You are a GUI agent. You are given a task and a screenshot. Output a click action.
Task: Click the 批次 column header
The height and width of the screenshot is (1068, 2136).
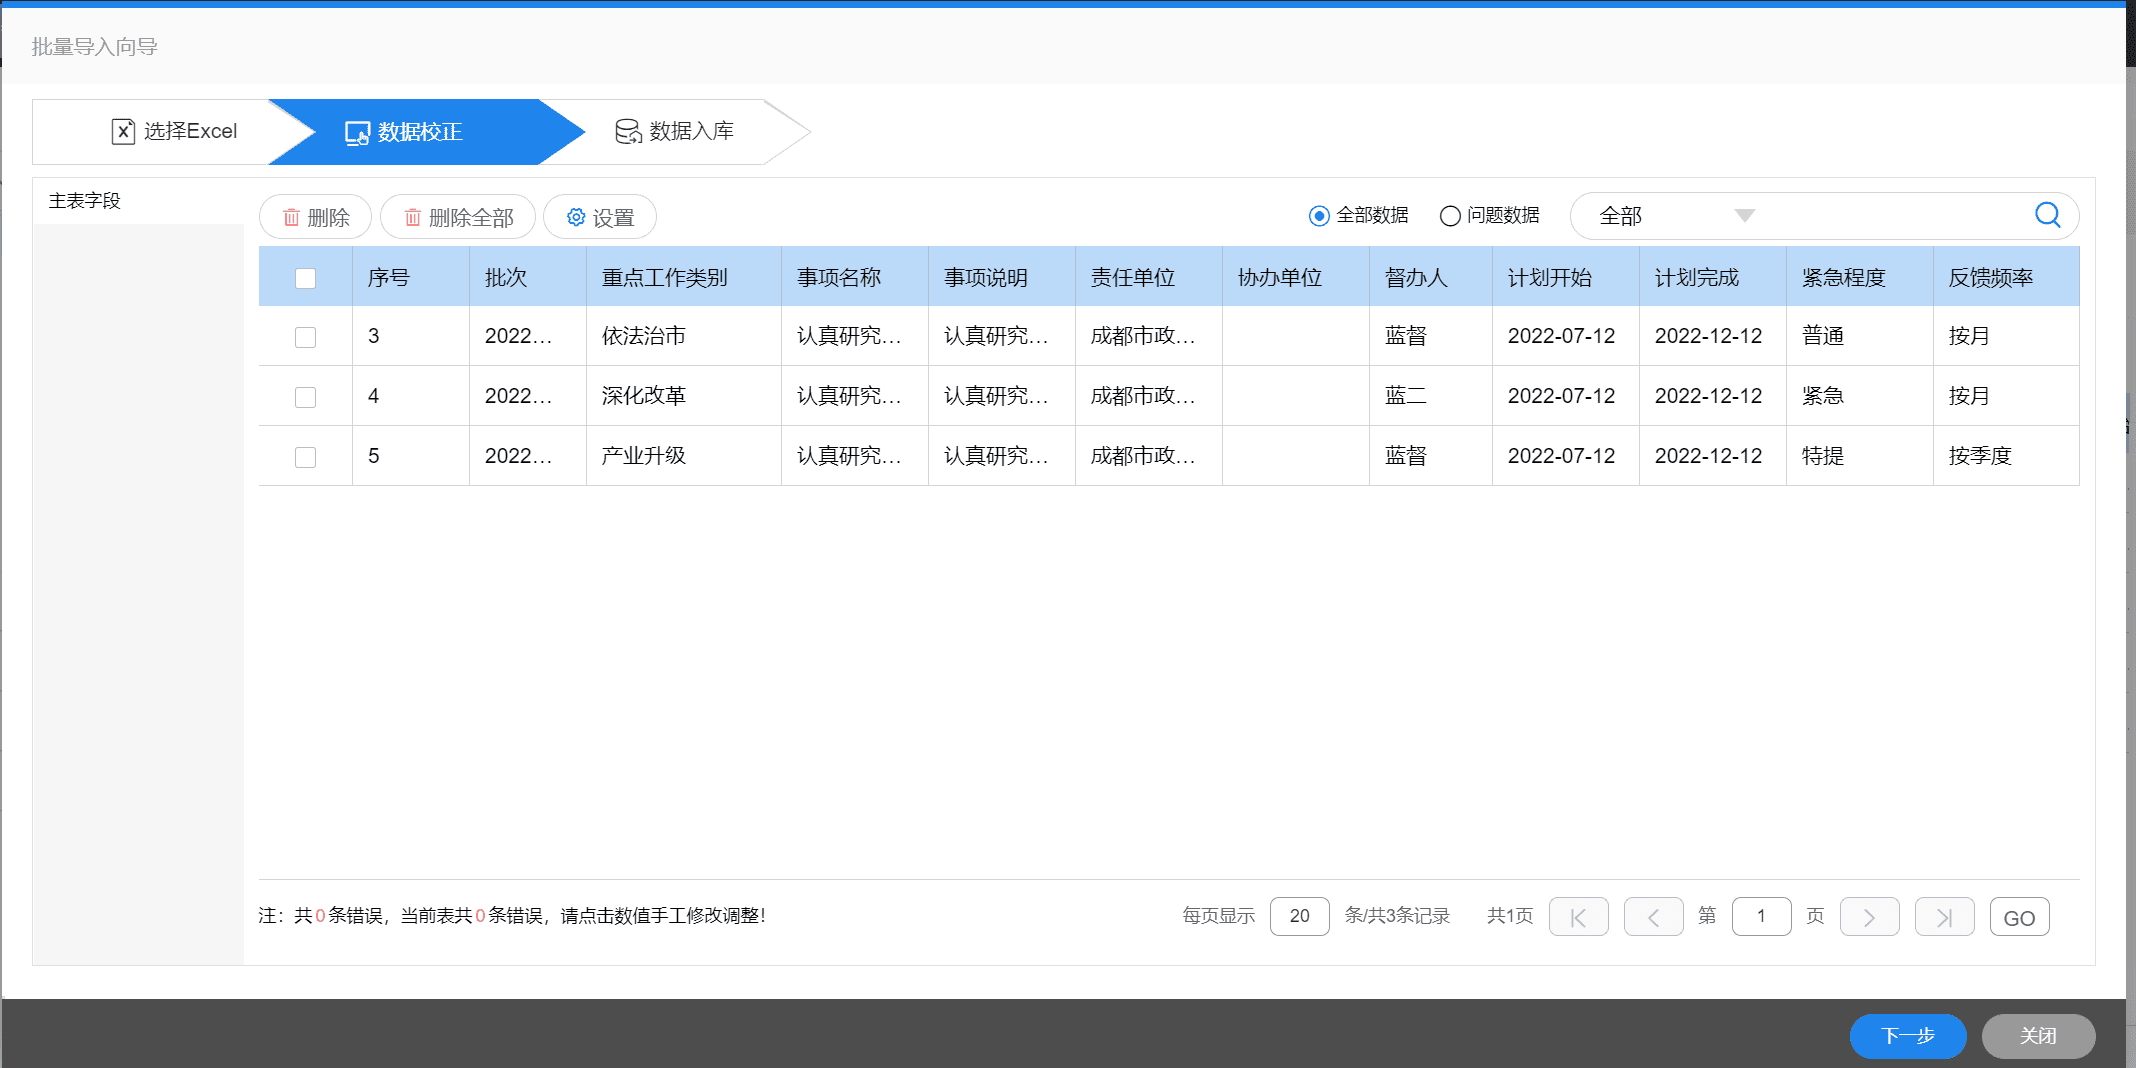point(527,277)
